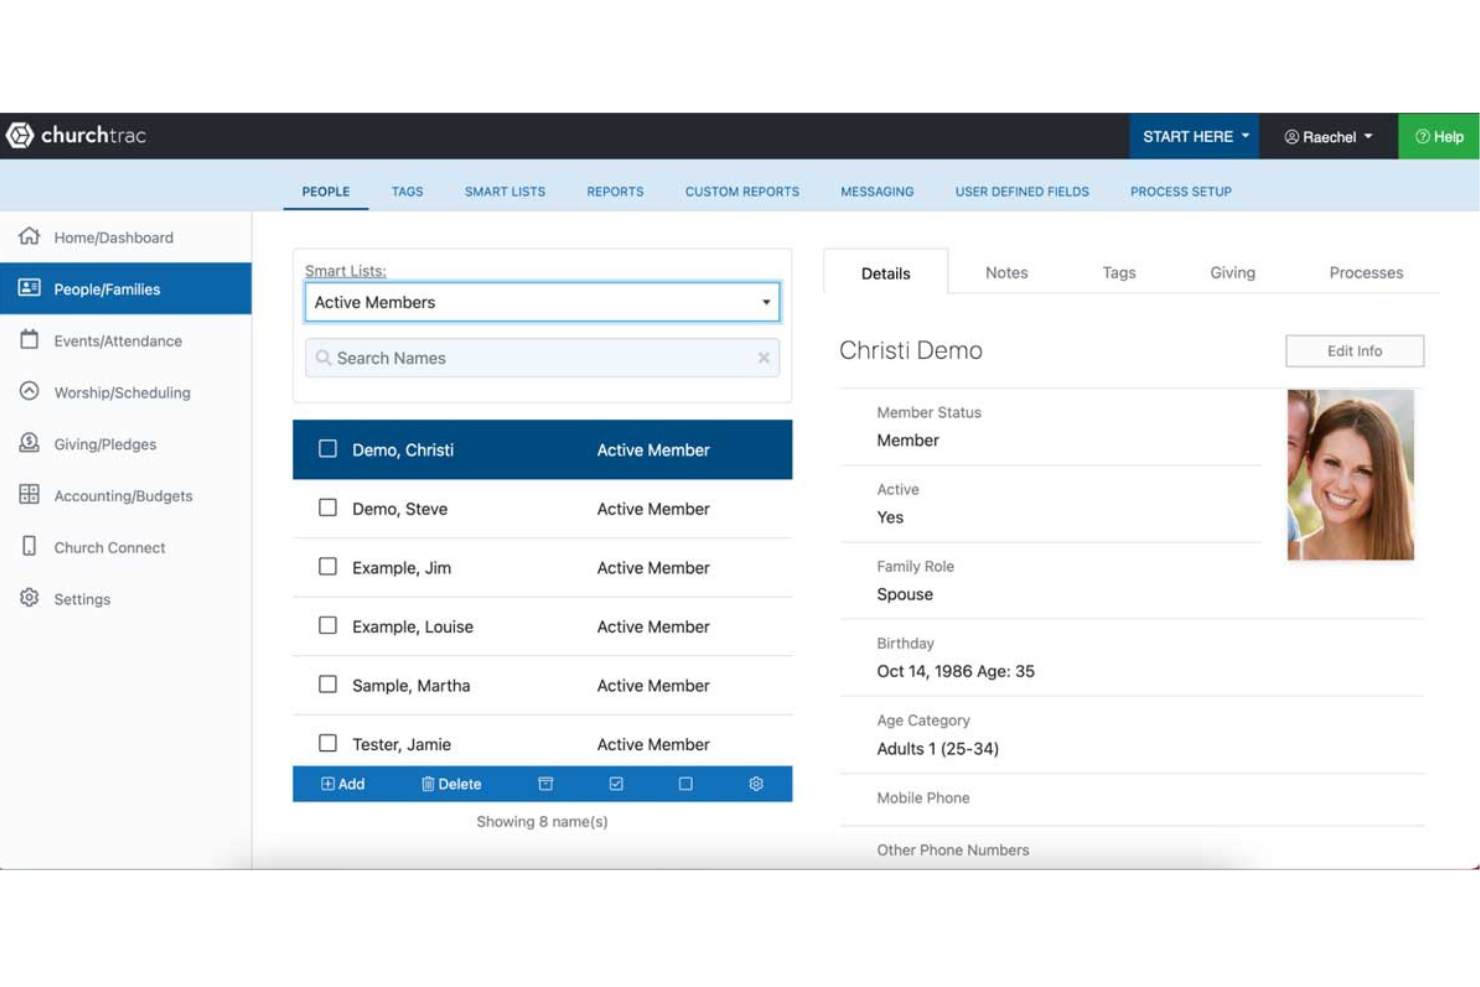Switch to the Tags detail tab
The image size is (1480, 987).
tap(1119, 272)
